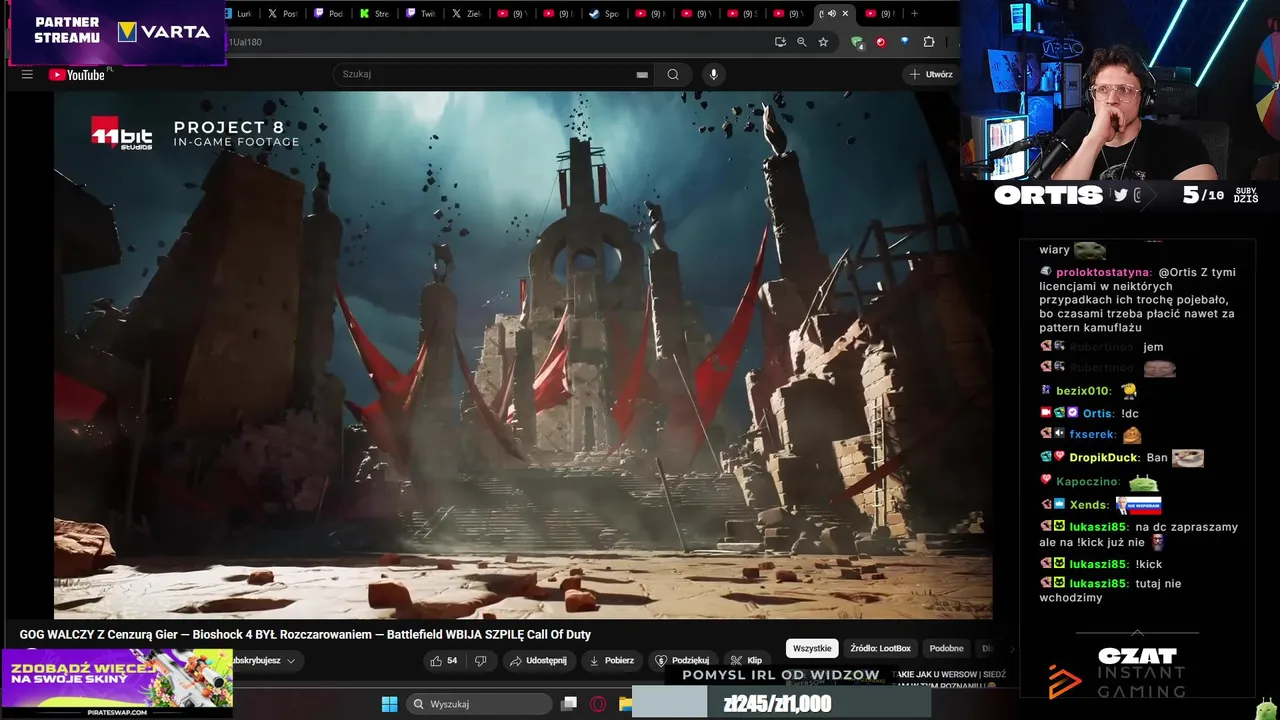The width and height of the screenshot is (1280, 720).
Task: Click chat username proloktostatyna
Action: (1103, 272)
